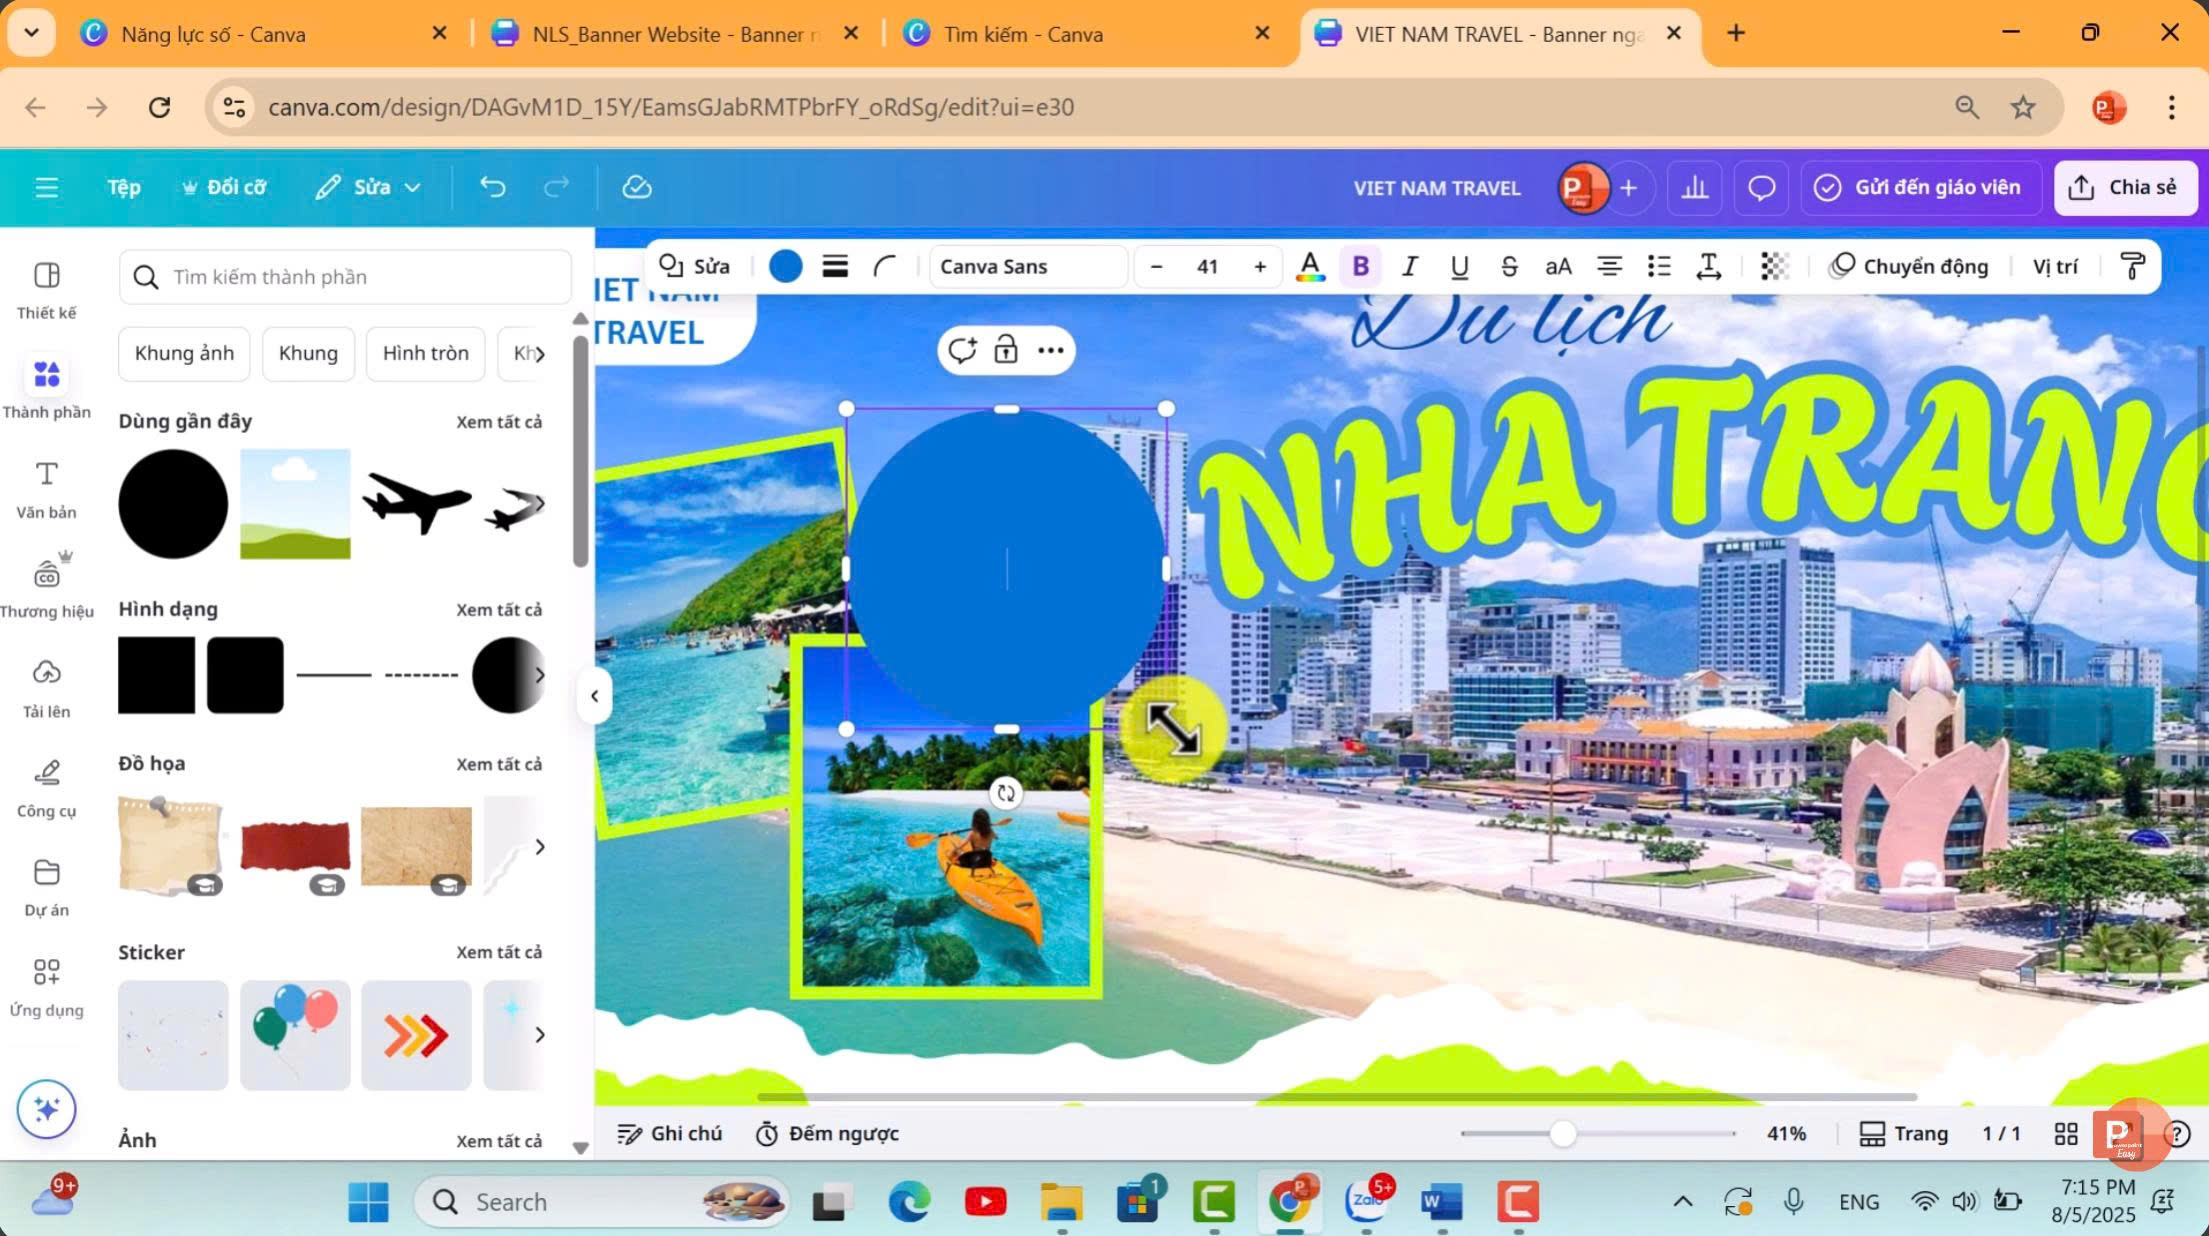Toggle strikethrough formatting
This screenshot has height=1236, width=2209.
1509,266
